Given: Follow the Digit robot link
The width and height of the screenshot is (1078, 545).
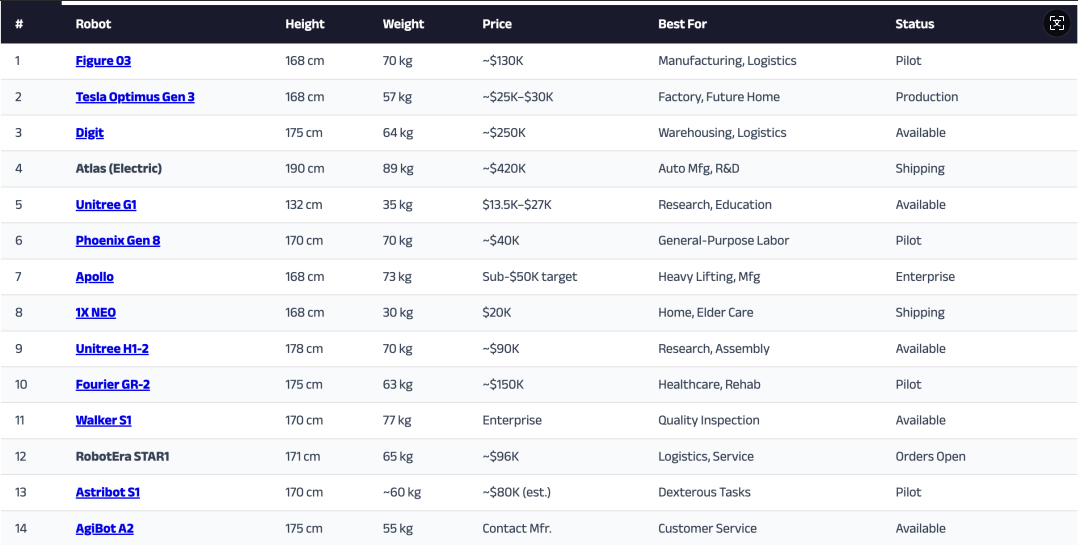Looking at the screenshot, I should (90, 133).
